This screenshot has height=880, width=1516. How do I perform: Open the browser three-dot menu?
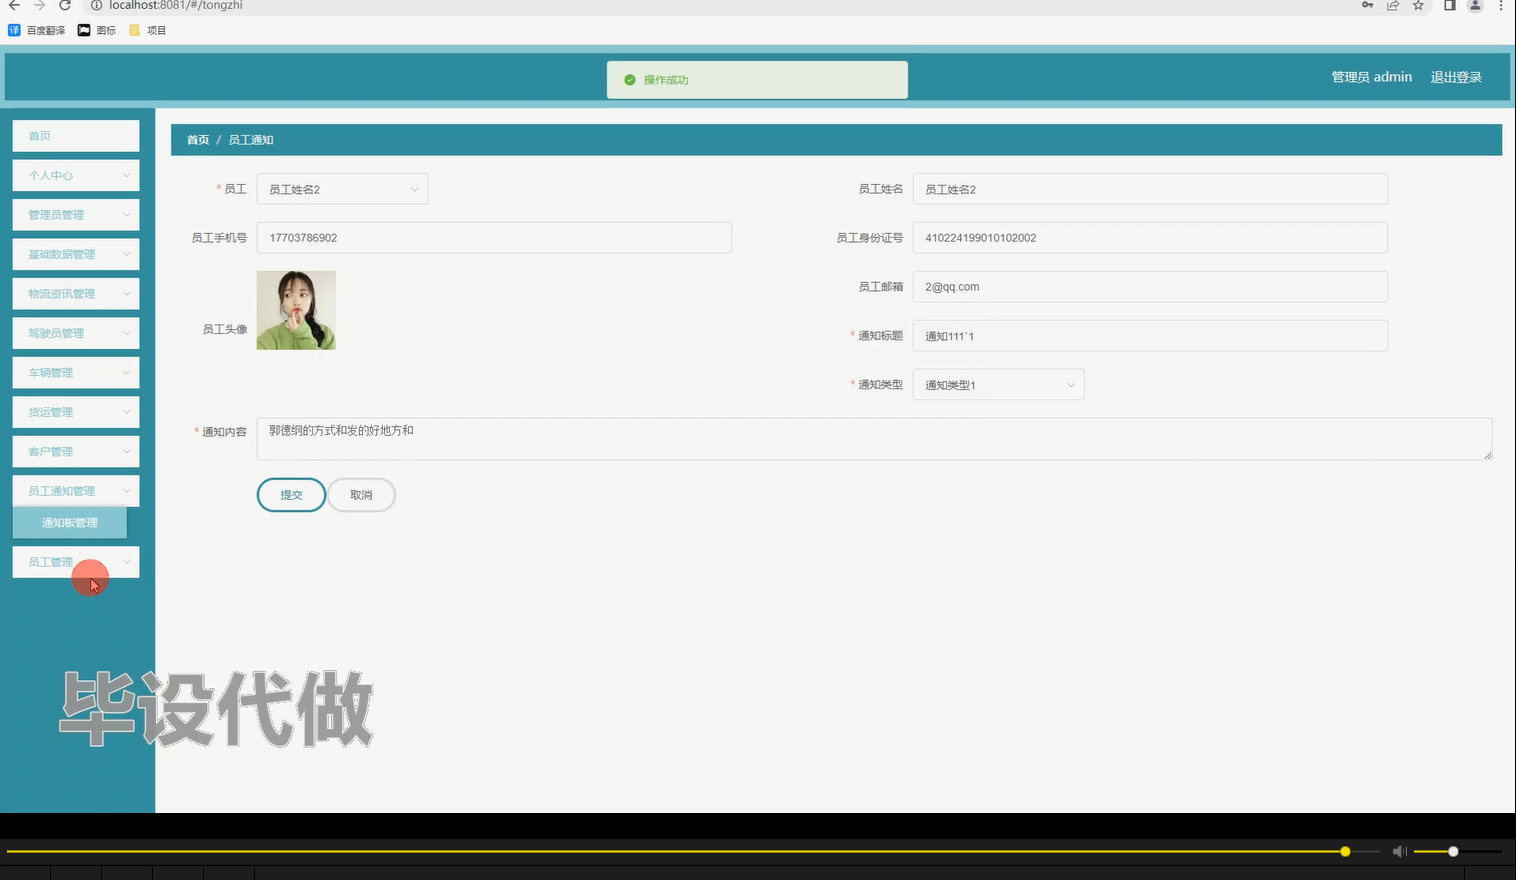click(x=1501, y=5)
